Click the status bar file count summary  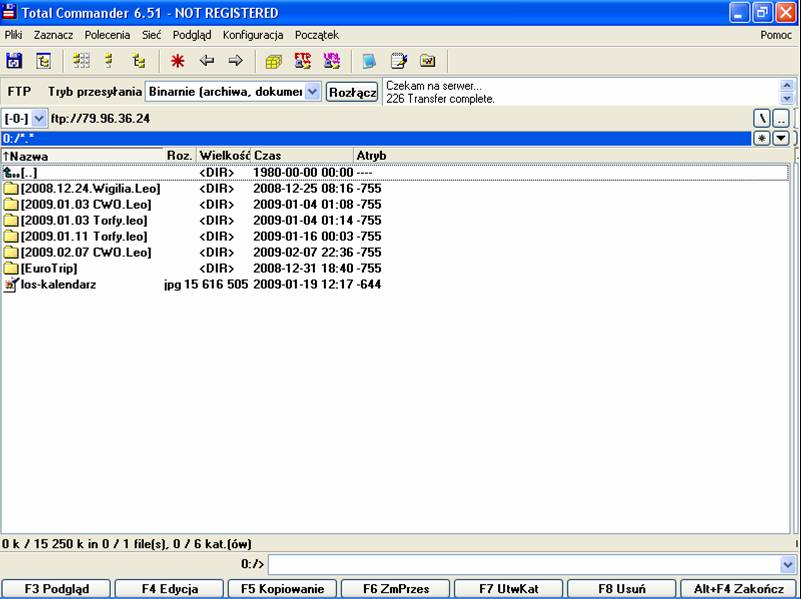[x=127, y=544]
